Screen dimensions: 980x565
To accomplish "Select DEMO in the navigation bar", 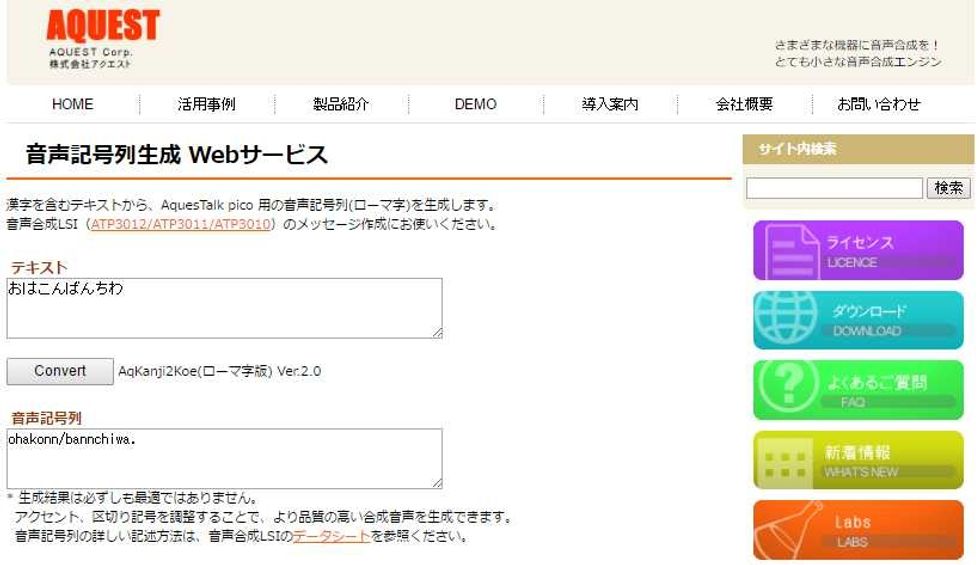I will (x=475, y=104).
